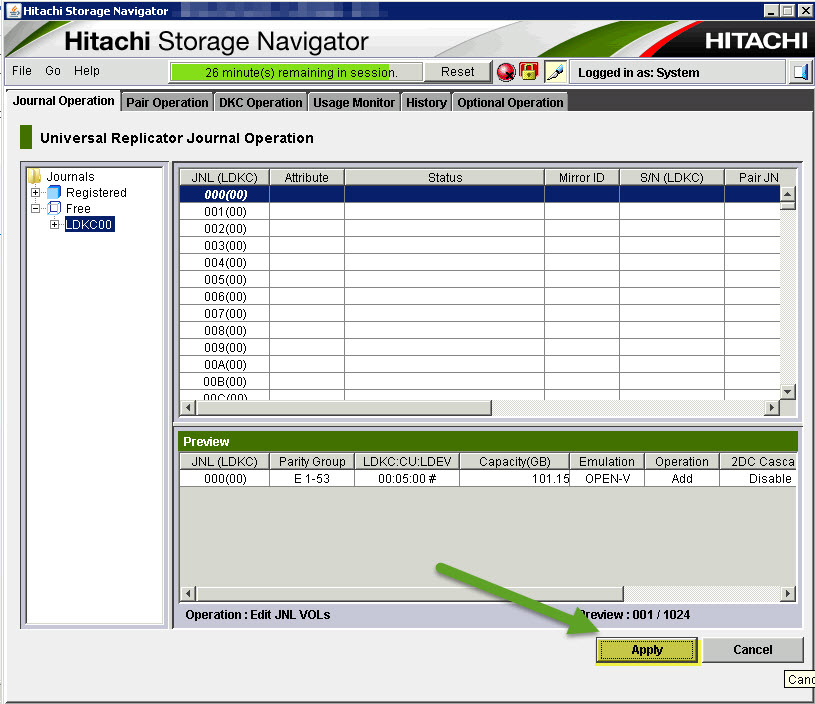Open the File menu
815x704 pixels.
coord(22,71)
